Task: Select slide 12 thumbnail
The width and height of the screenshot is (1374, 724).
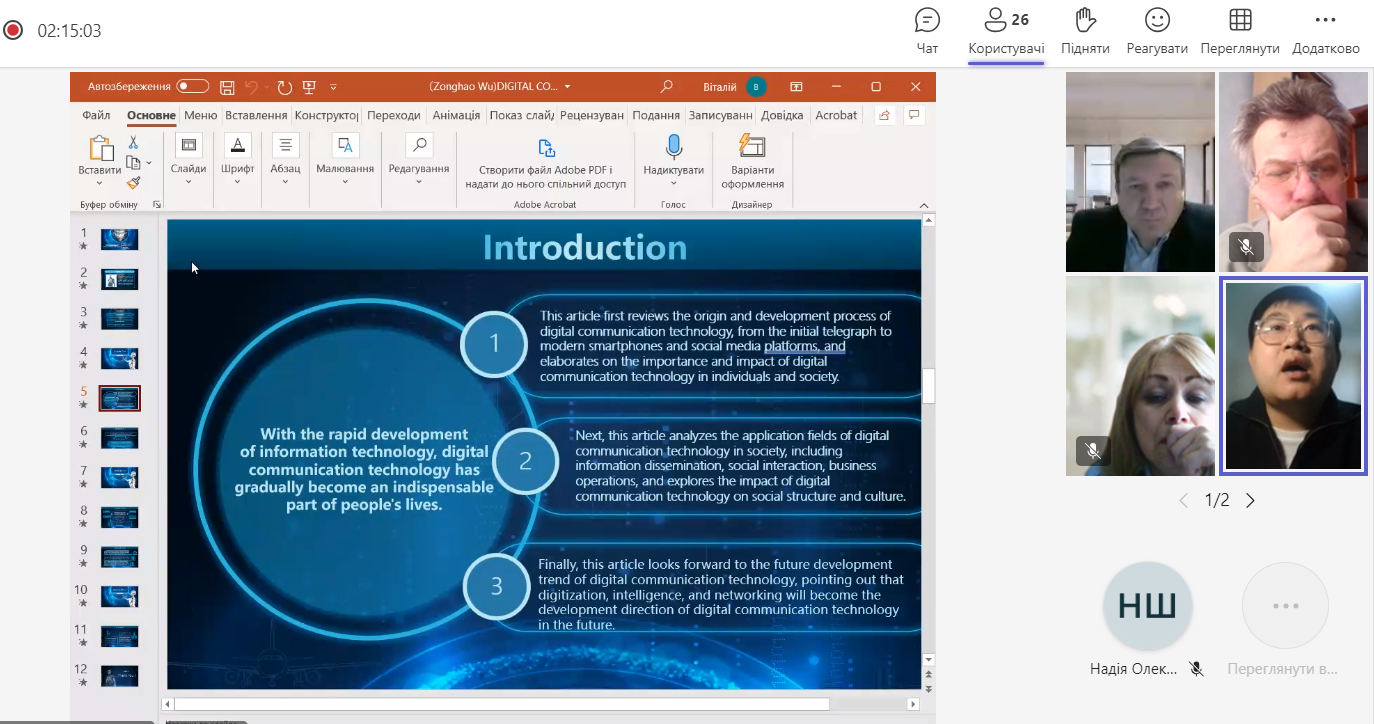Action: [x=119, y=676]
